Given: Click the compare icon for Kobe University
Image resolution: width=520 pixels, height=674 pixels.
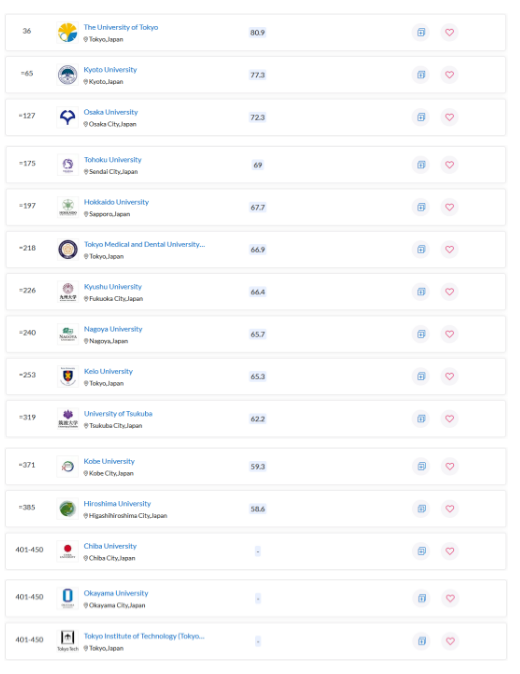Looking at the screenshot, I should [422, 466].
